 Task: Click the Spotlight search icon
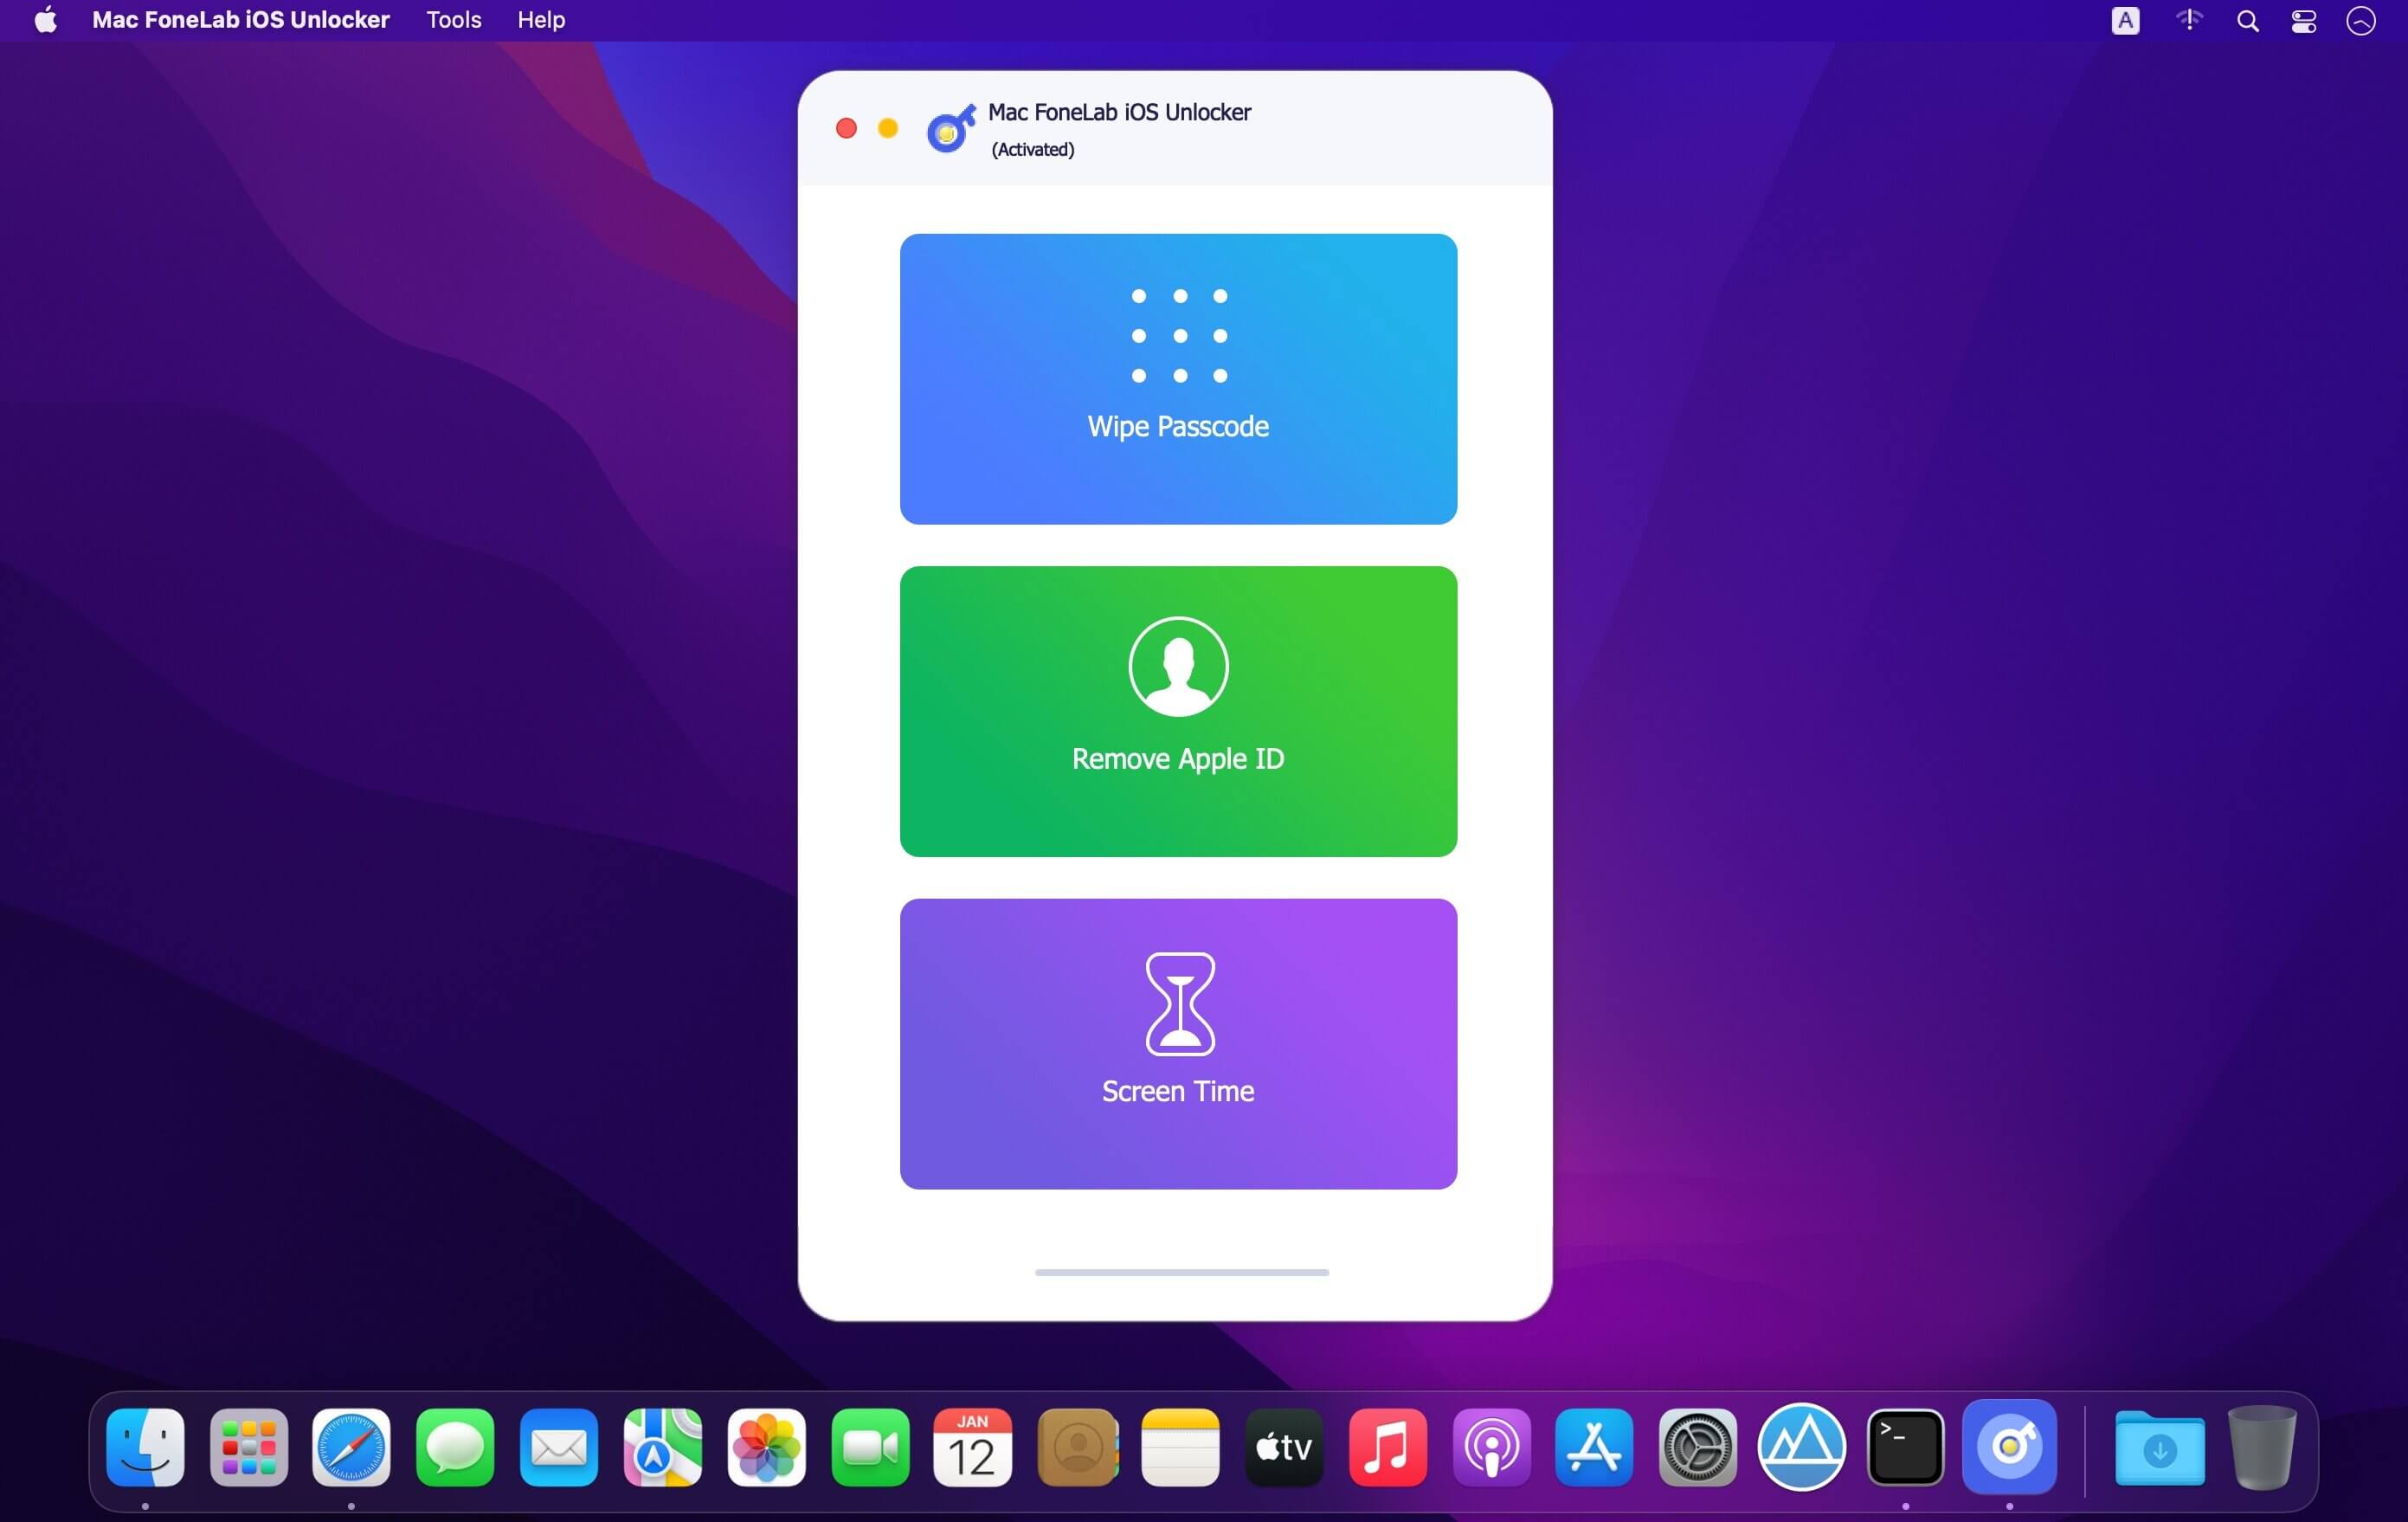point(2247,21)
